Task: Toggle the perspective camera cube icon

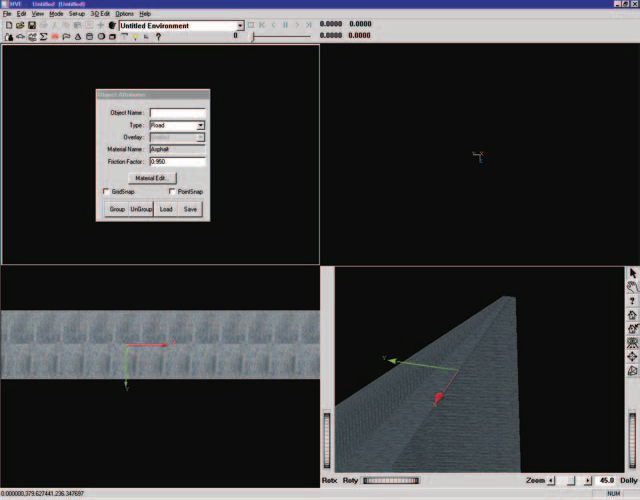Action: (x=633, y=371)
